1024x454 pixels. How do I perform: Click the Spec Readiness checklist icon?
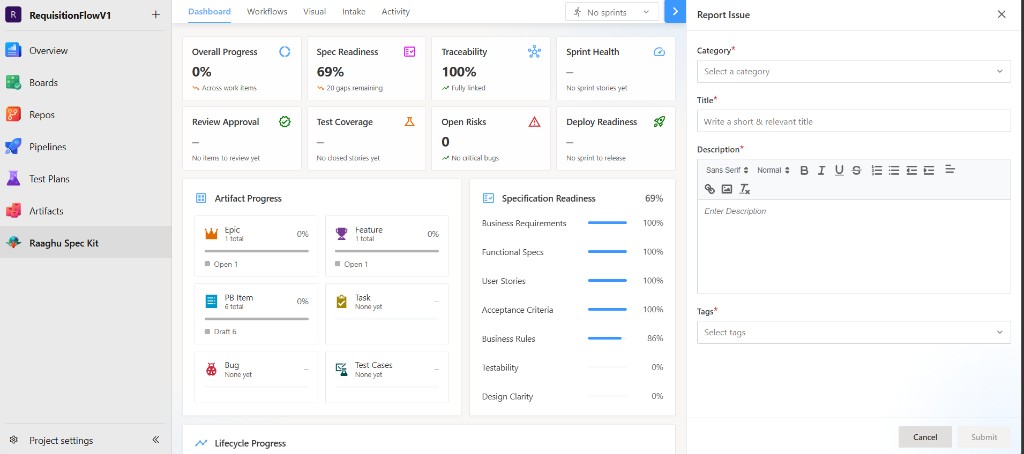pos(409,52)
